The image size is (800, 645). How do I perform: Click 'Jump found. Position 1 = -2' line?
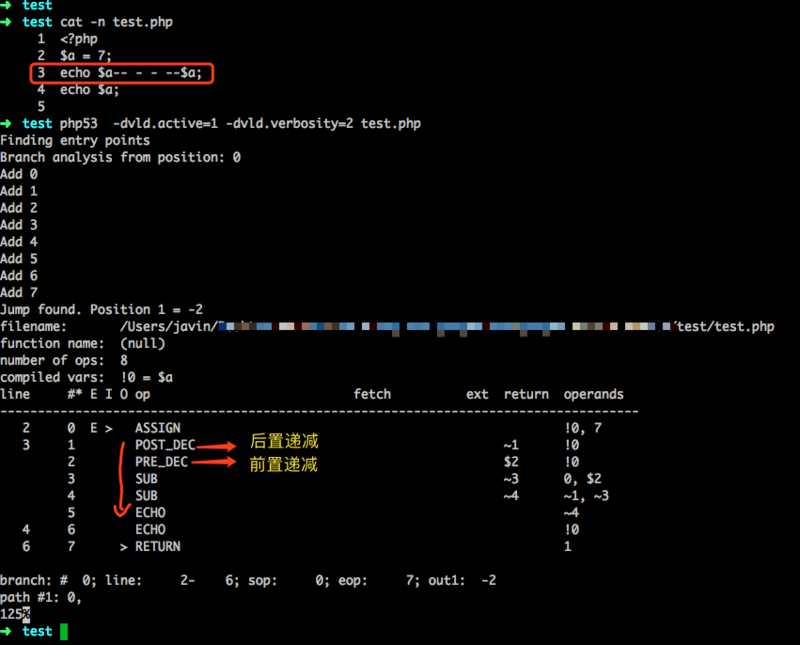102,309
